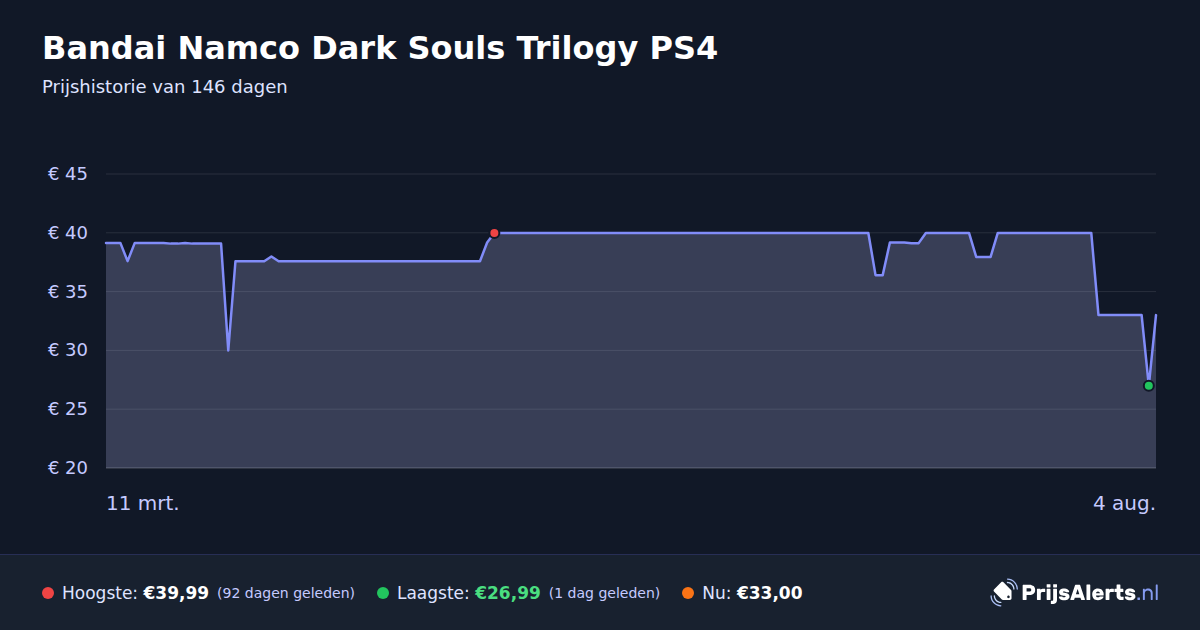Click the € 40 y-axis label
The height and width of the screenshot is (630, 1200).
68,233
